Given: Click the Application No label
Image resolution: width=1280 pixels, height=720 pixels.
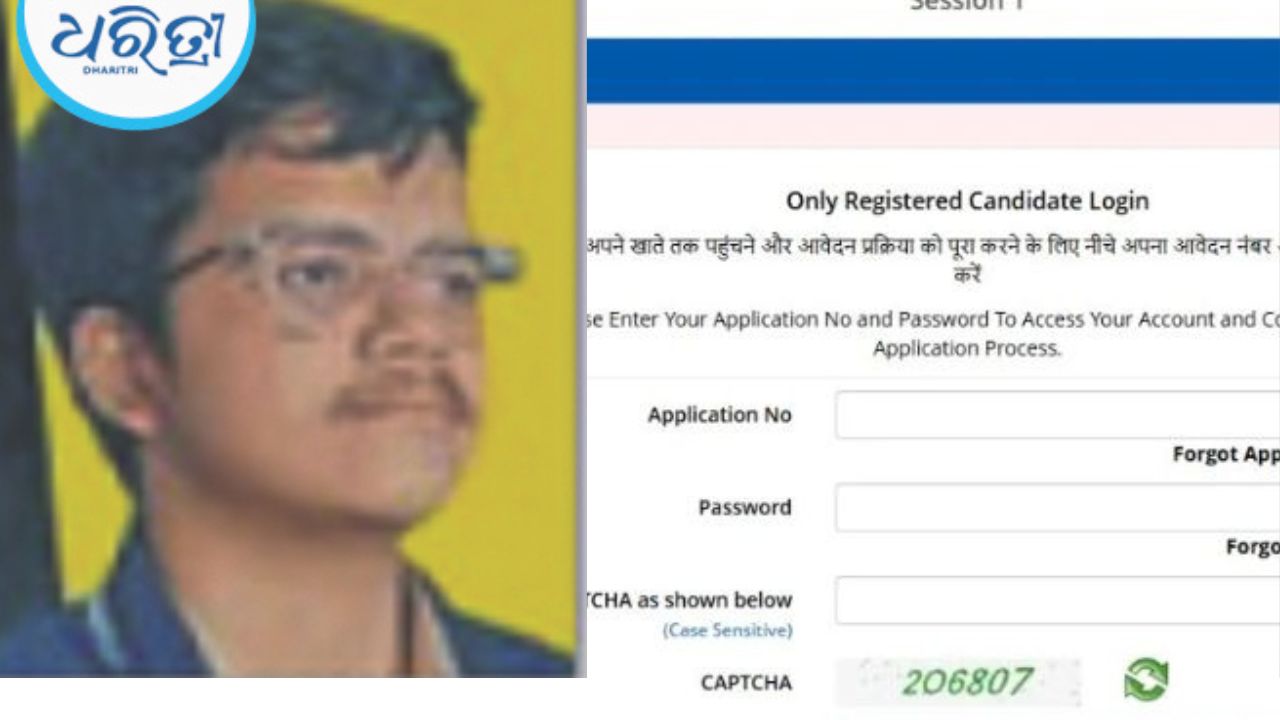Looking at the screenshot, I should [719, 415].
